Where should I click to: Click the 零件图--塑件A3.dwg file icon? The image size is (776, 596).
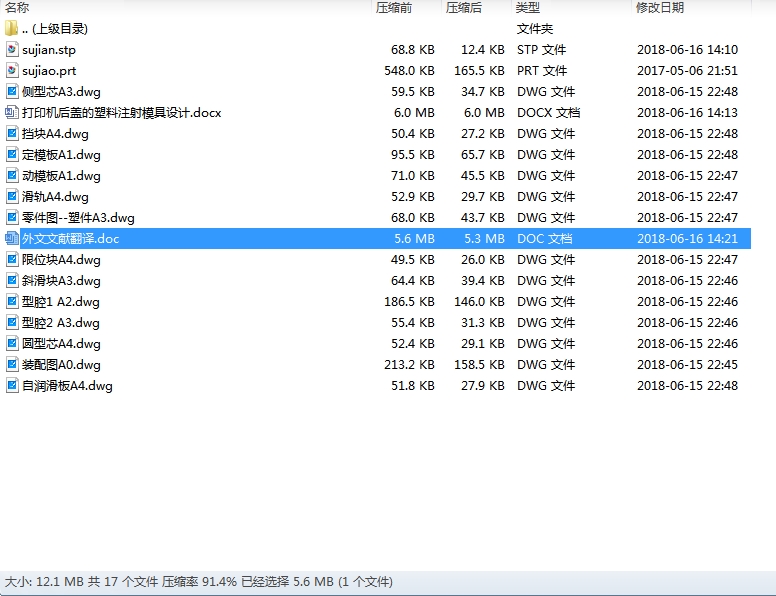click(12, 218)
